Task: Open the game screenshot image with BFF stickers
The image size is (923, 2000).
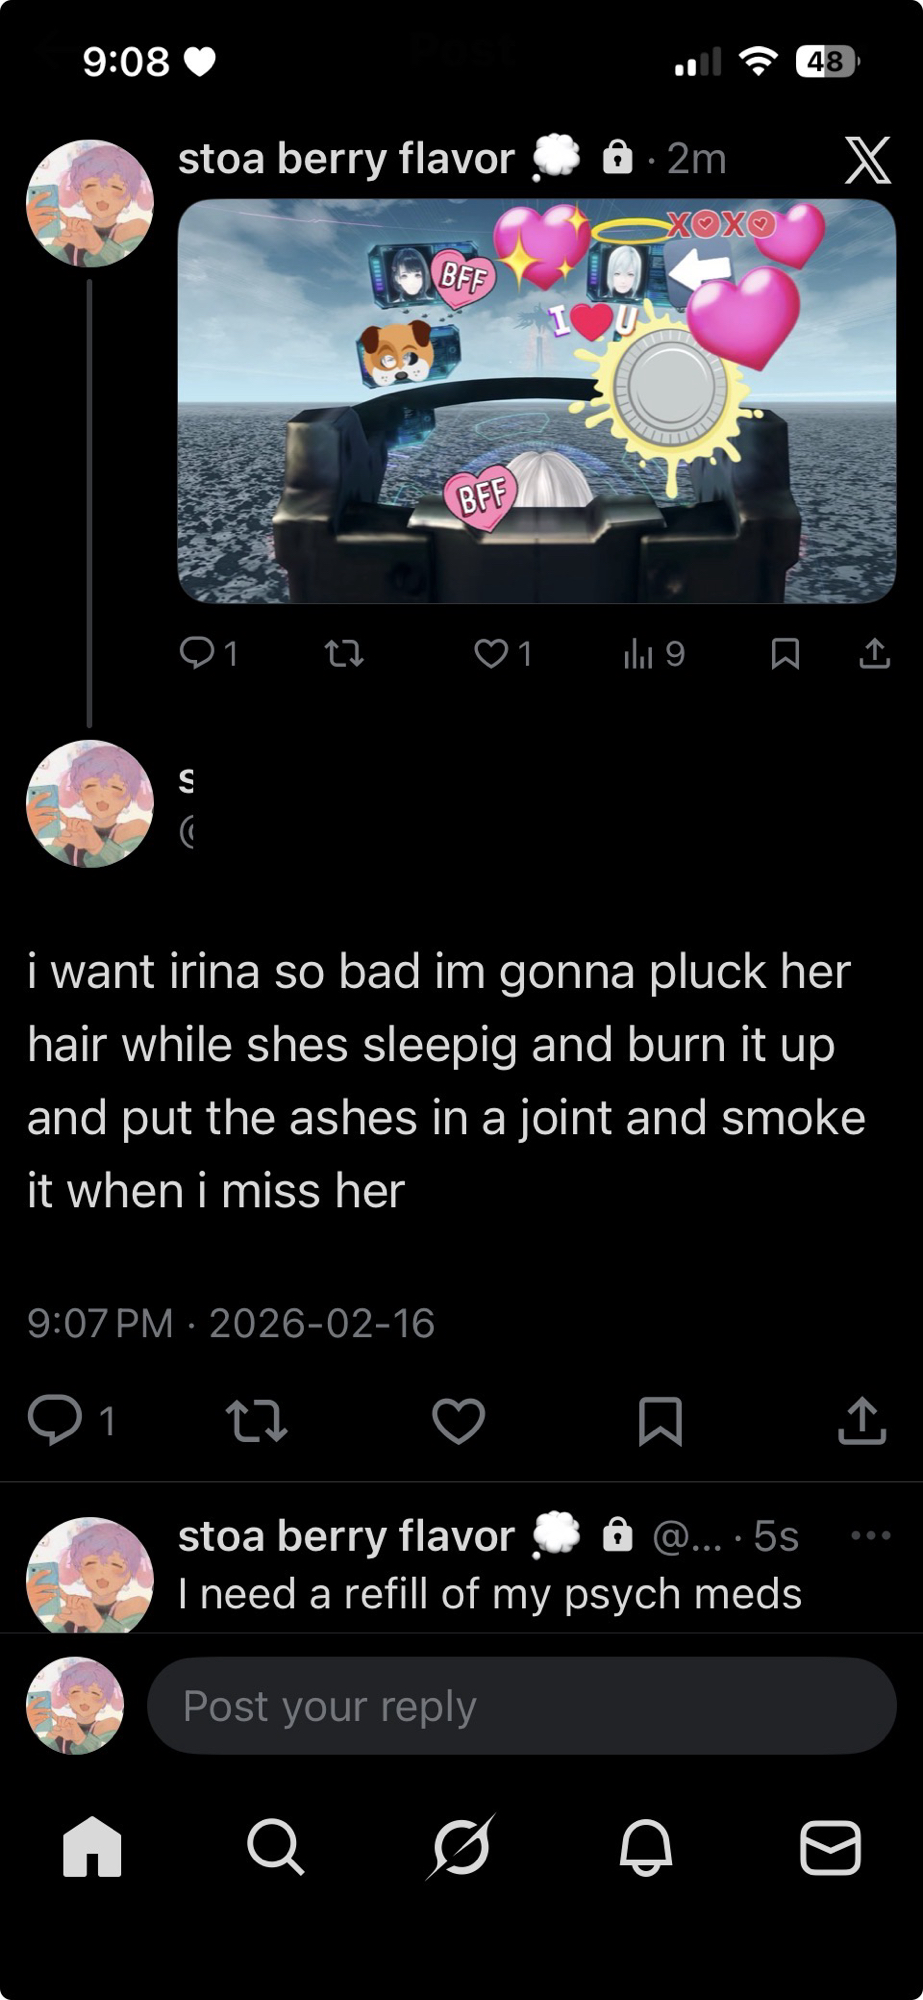Action: click(x=536, y=401)
